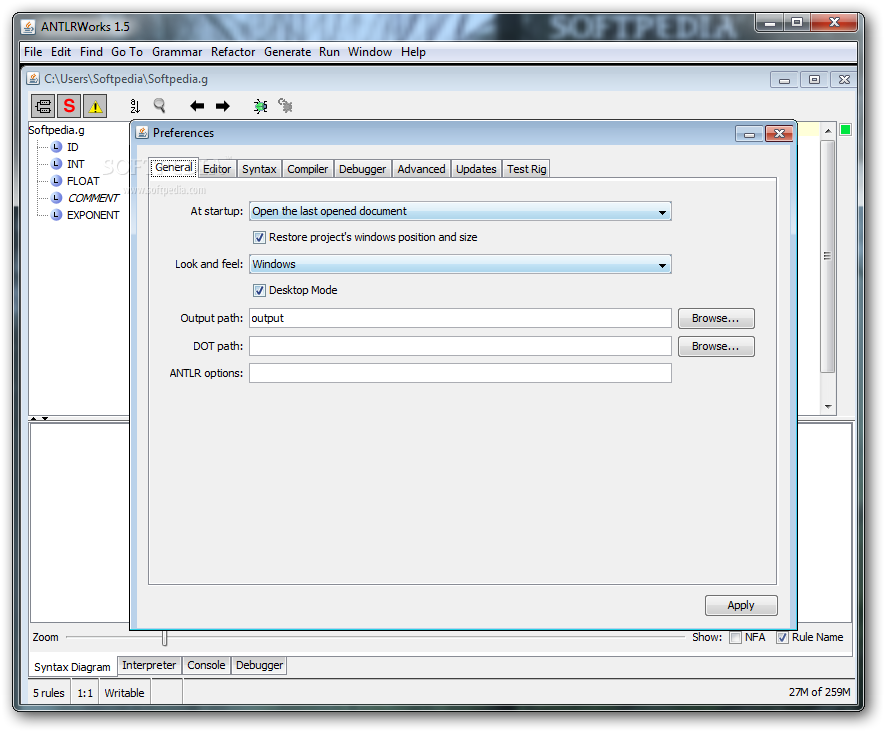Switch to the Advanced preferences tab
Screen dimensions: 885x732
(x=421, y=169)
